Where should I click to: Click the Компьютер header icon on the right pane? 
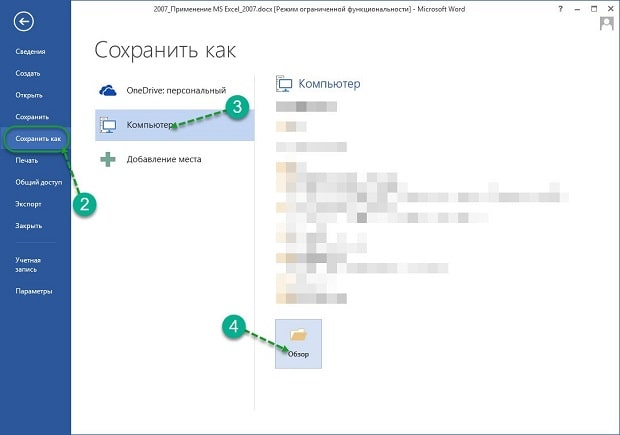pyautogui.click(x=284, y=84)
